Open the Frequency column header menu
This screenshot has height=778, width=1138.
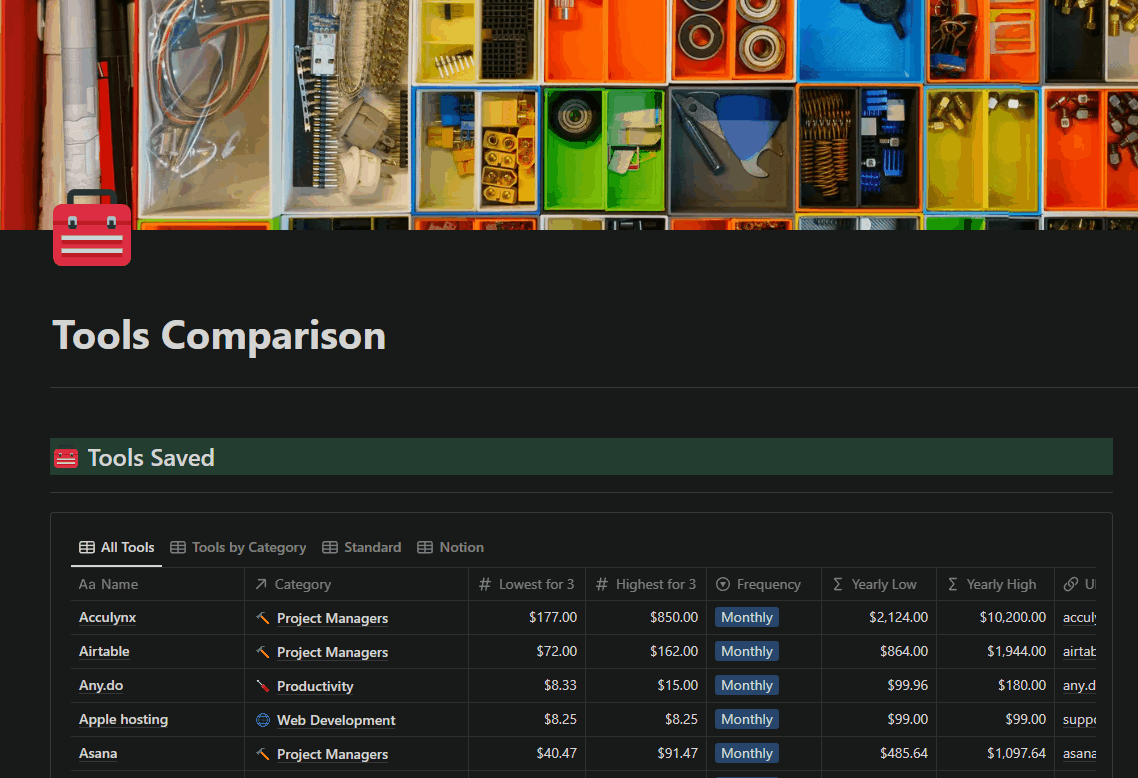tap(767, 585)
